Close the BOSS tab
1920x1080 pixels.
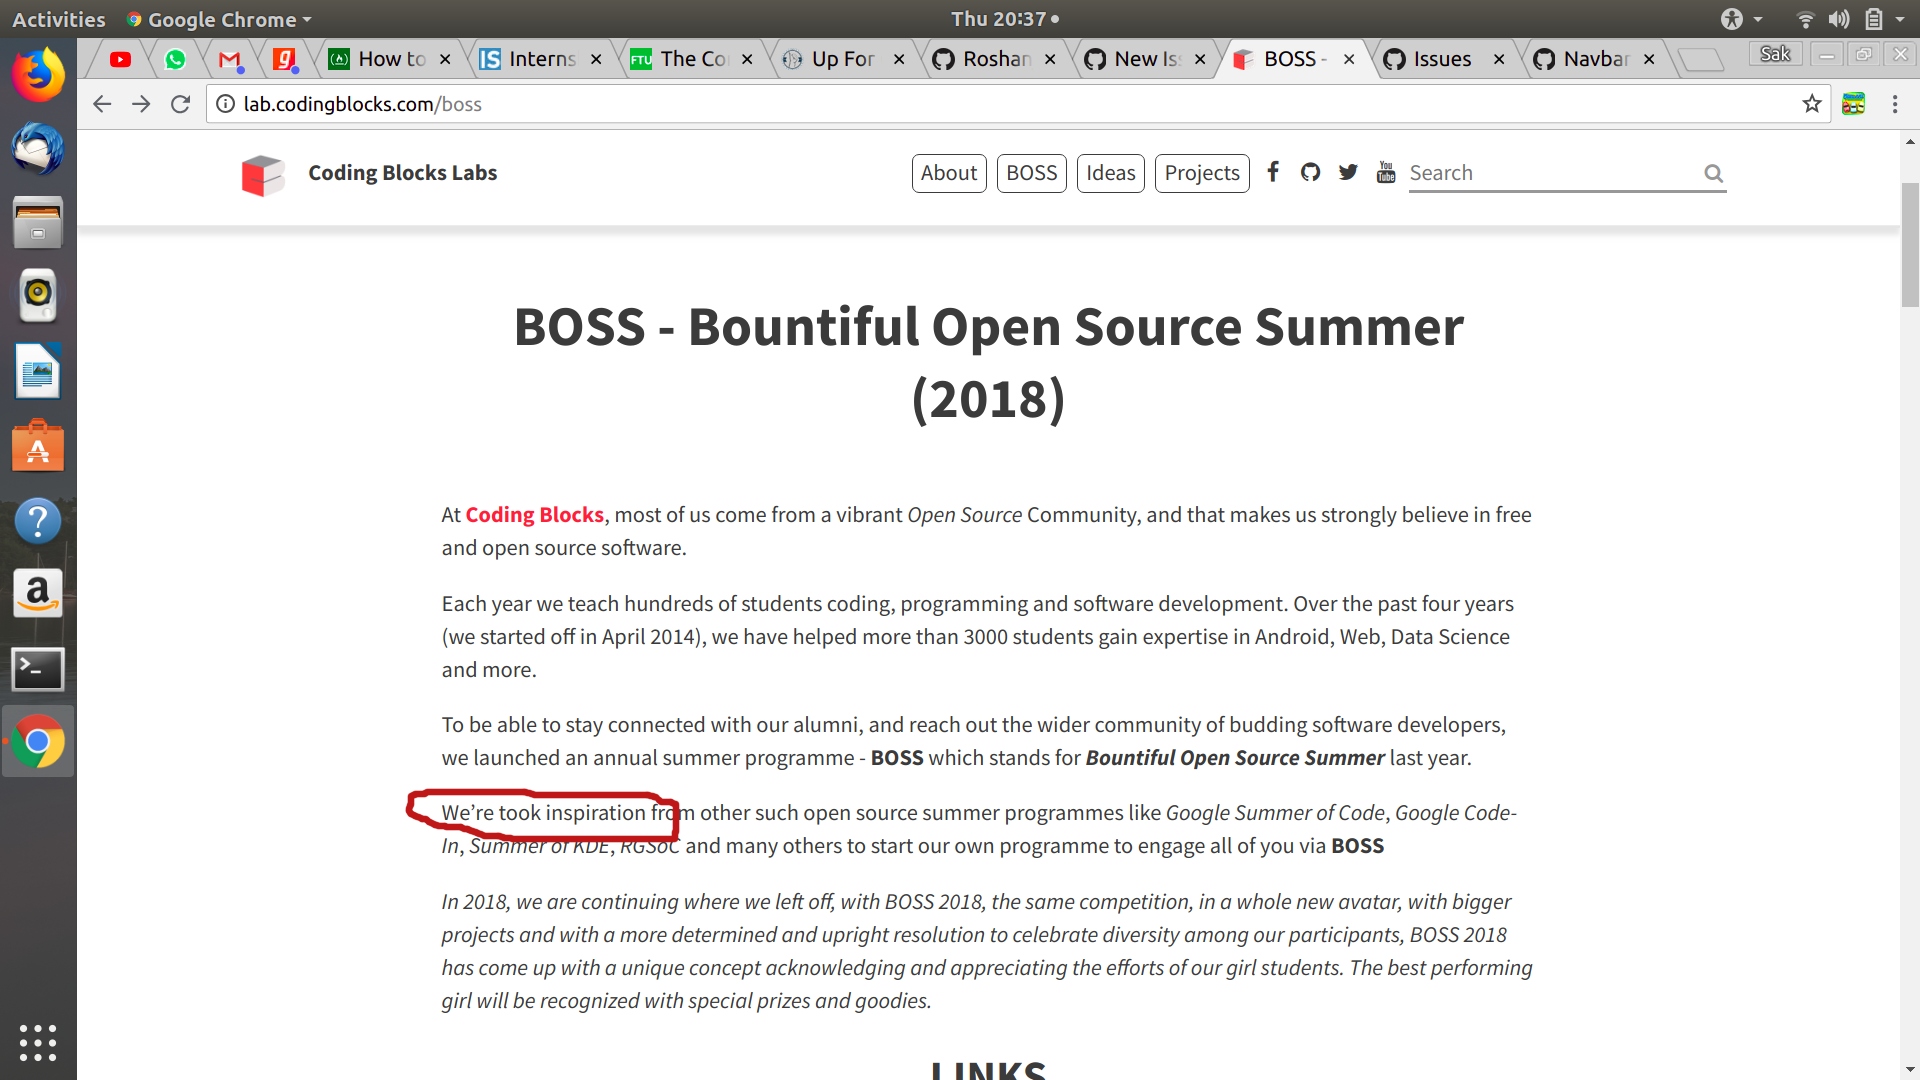pos(1349,59)
